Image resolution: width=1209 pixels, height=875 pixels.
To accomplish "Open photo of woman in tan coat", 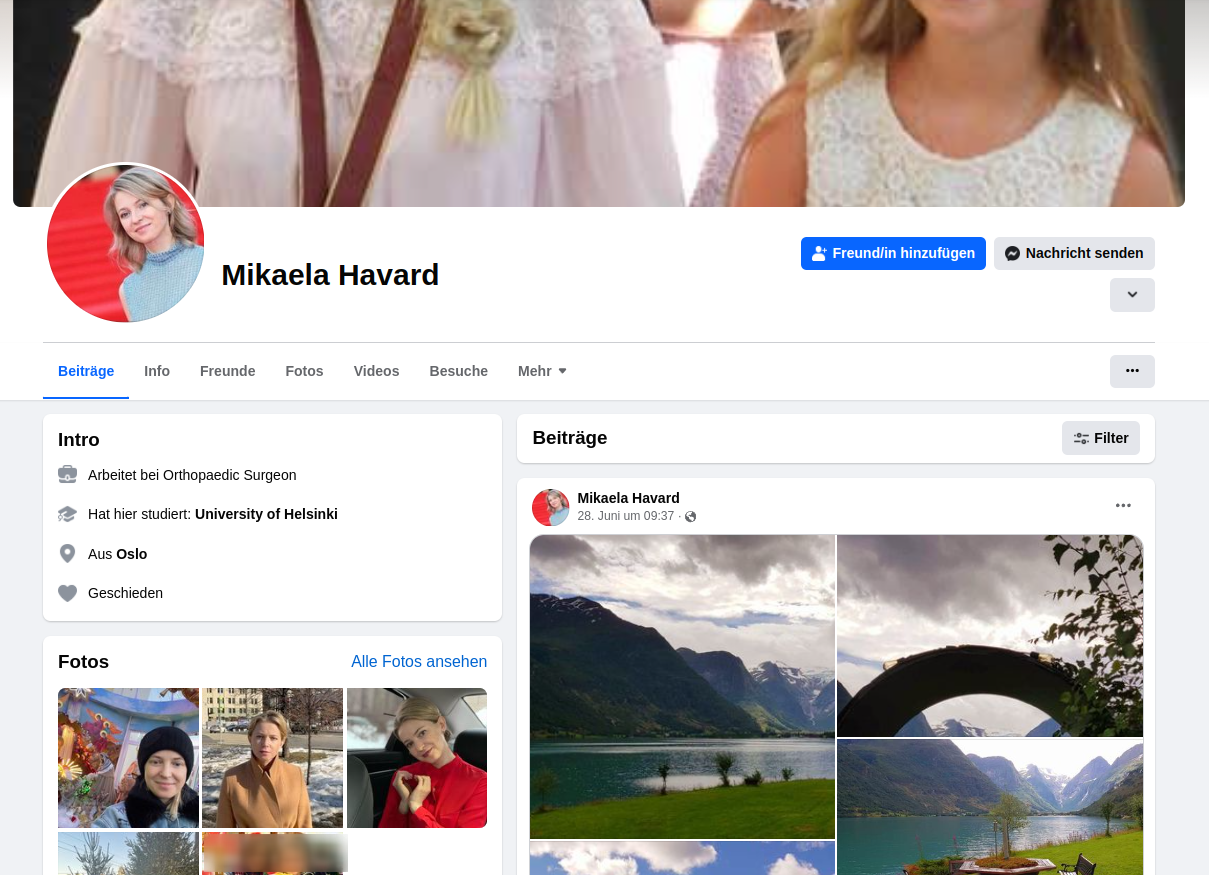I will click(x=273, y=758).
